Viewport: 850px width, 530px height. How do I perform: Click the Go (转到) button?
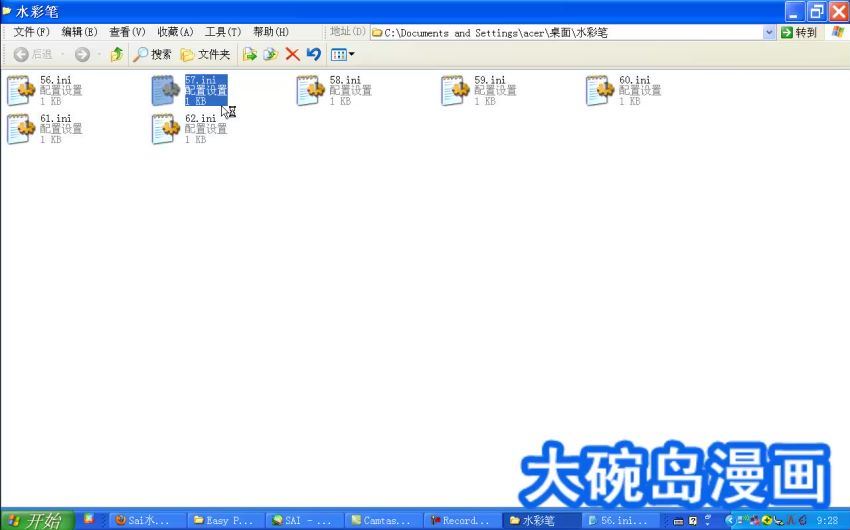[798, 33]
